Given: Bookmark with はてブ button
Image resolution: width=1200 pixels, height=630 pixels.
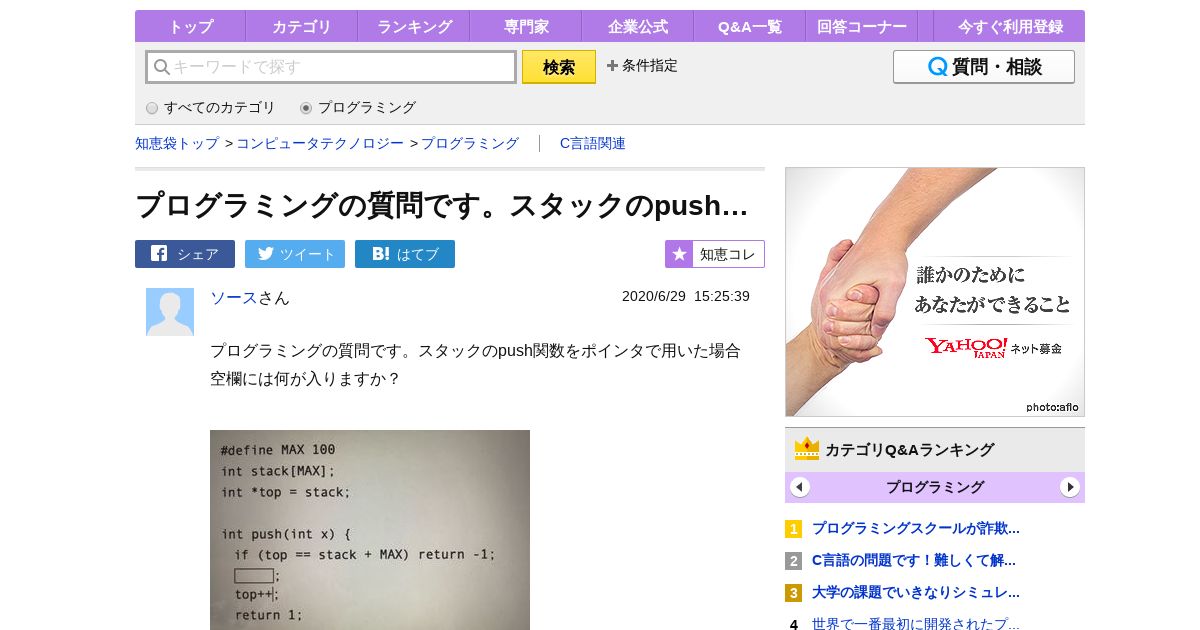Looking at the screenshot, I should tap(405, 254).
